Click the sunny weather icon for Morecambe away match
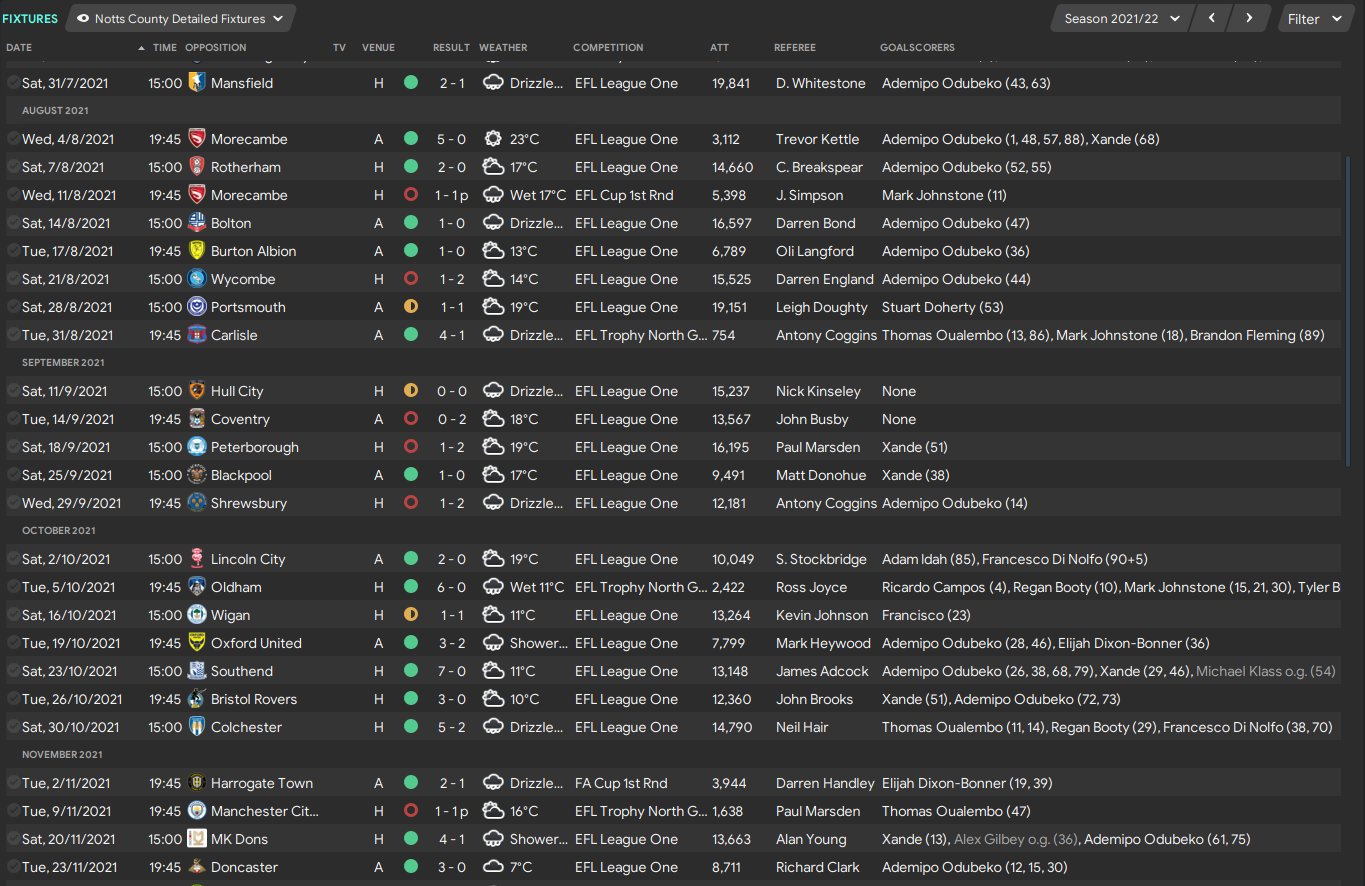 coord(493,139)
